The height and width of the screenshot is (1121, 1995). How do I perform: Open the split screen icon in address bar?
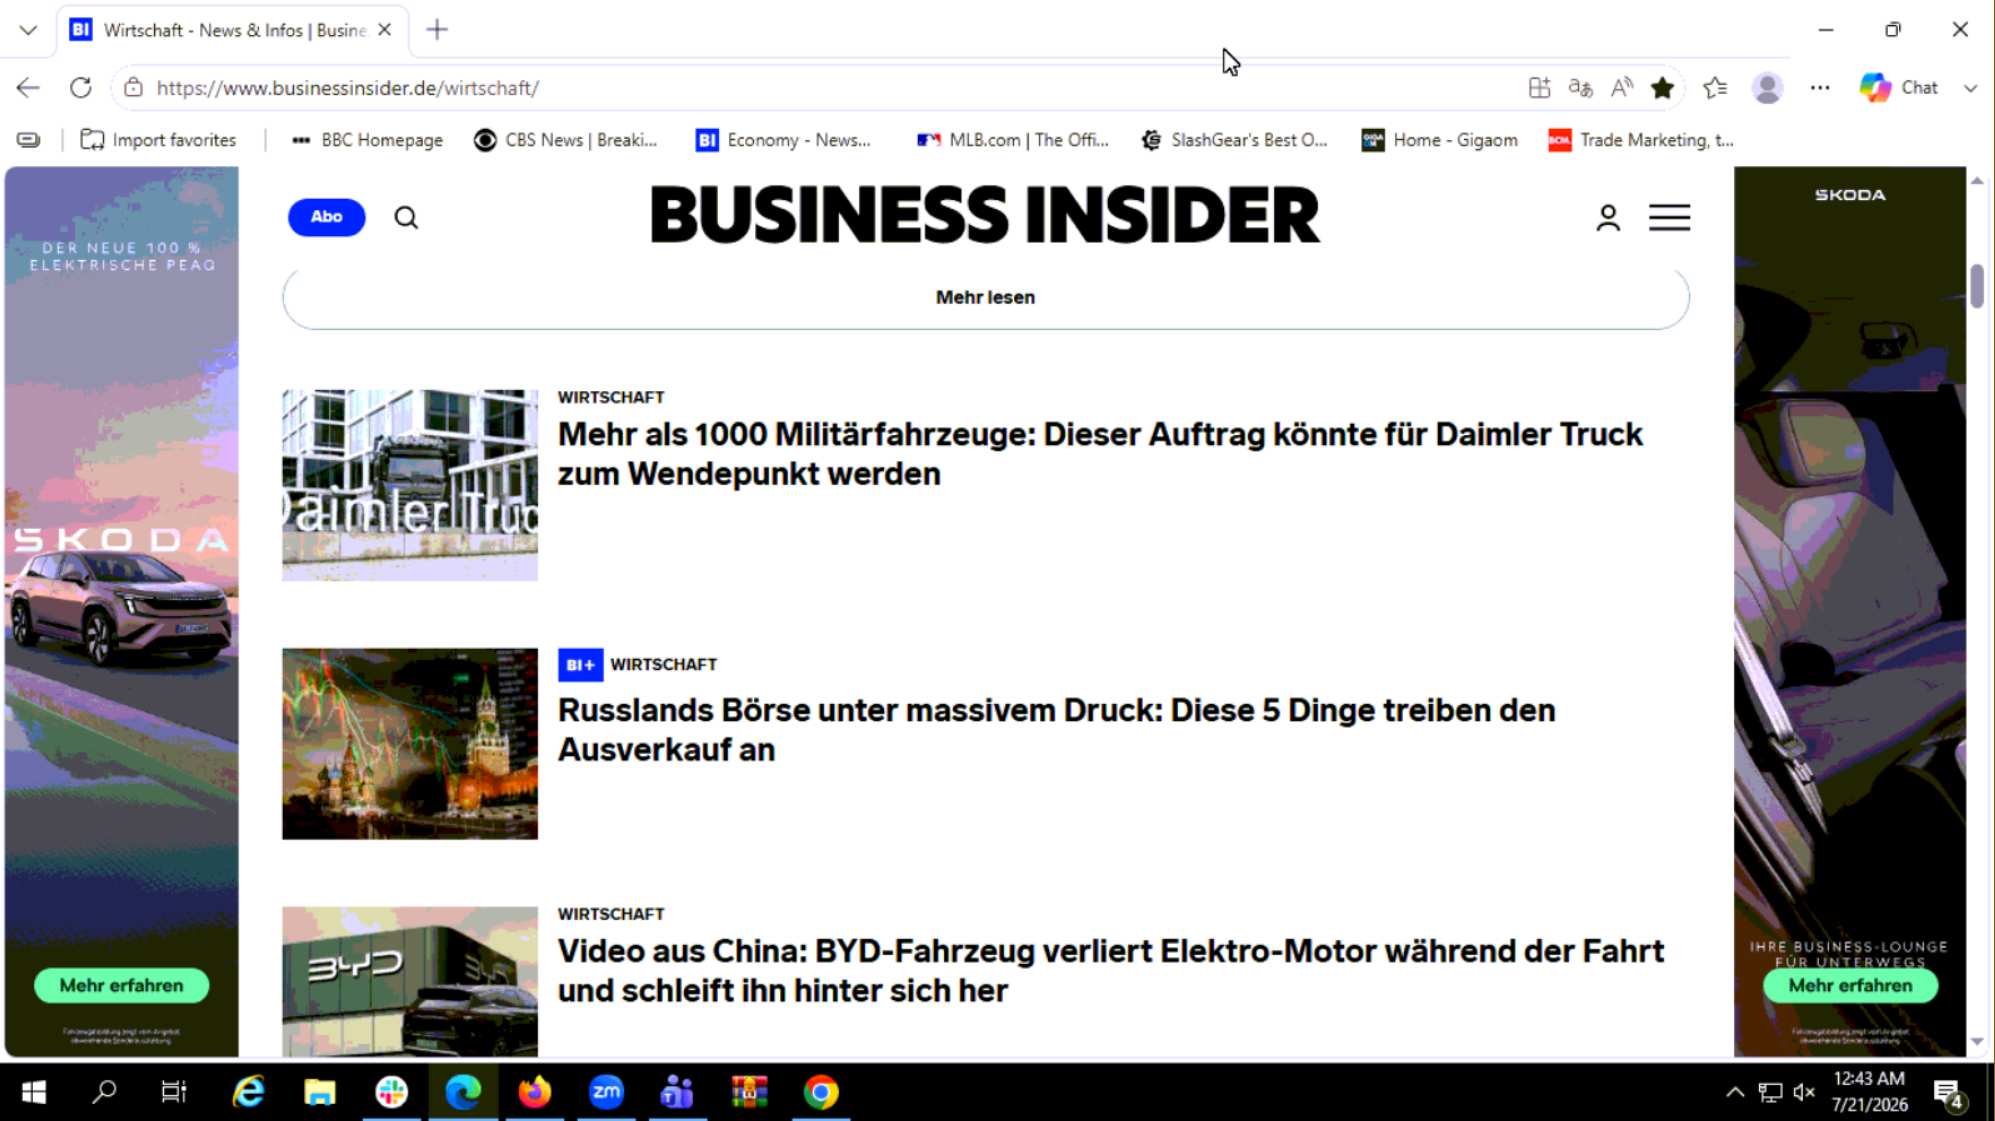(1539, 88)
